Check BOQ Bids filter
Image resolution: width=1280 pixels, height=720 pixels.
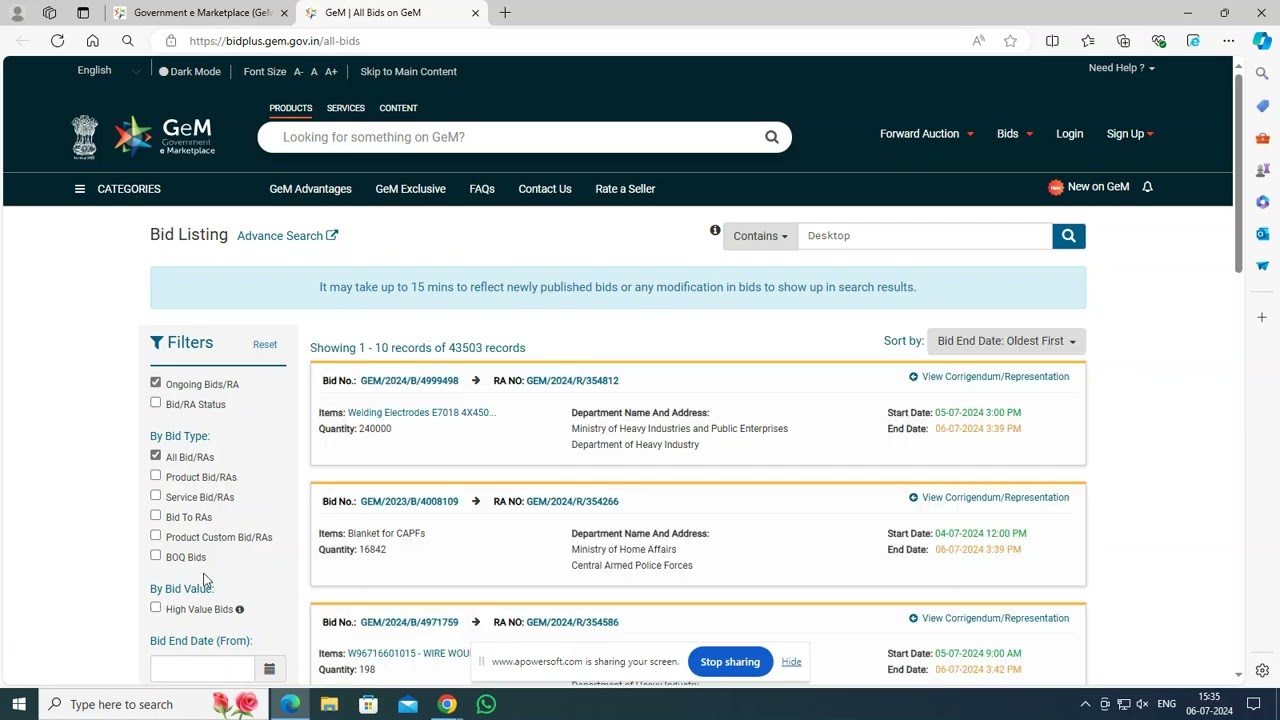click(x=155, y=556)
